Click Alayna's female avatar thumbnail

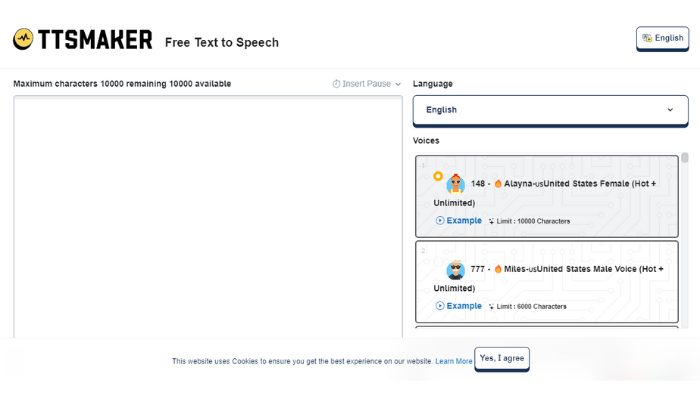tap(455, 183)
